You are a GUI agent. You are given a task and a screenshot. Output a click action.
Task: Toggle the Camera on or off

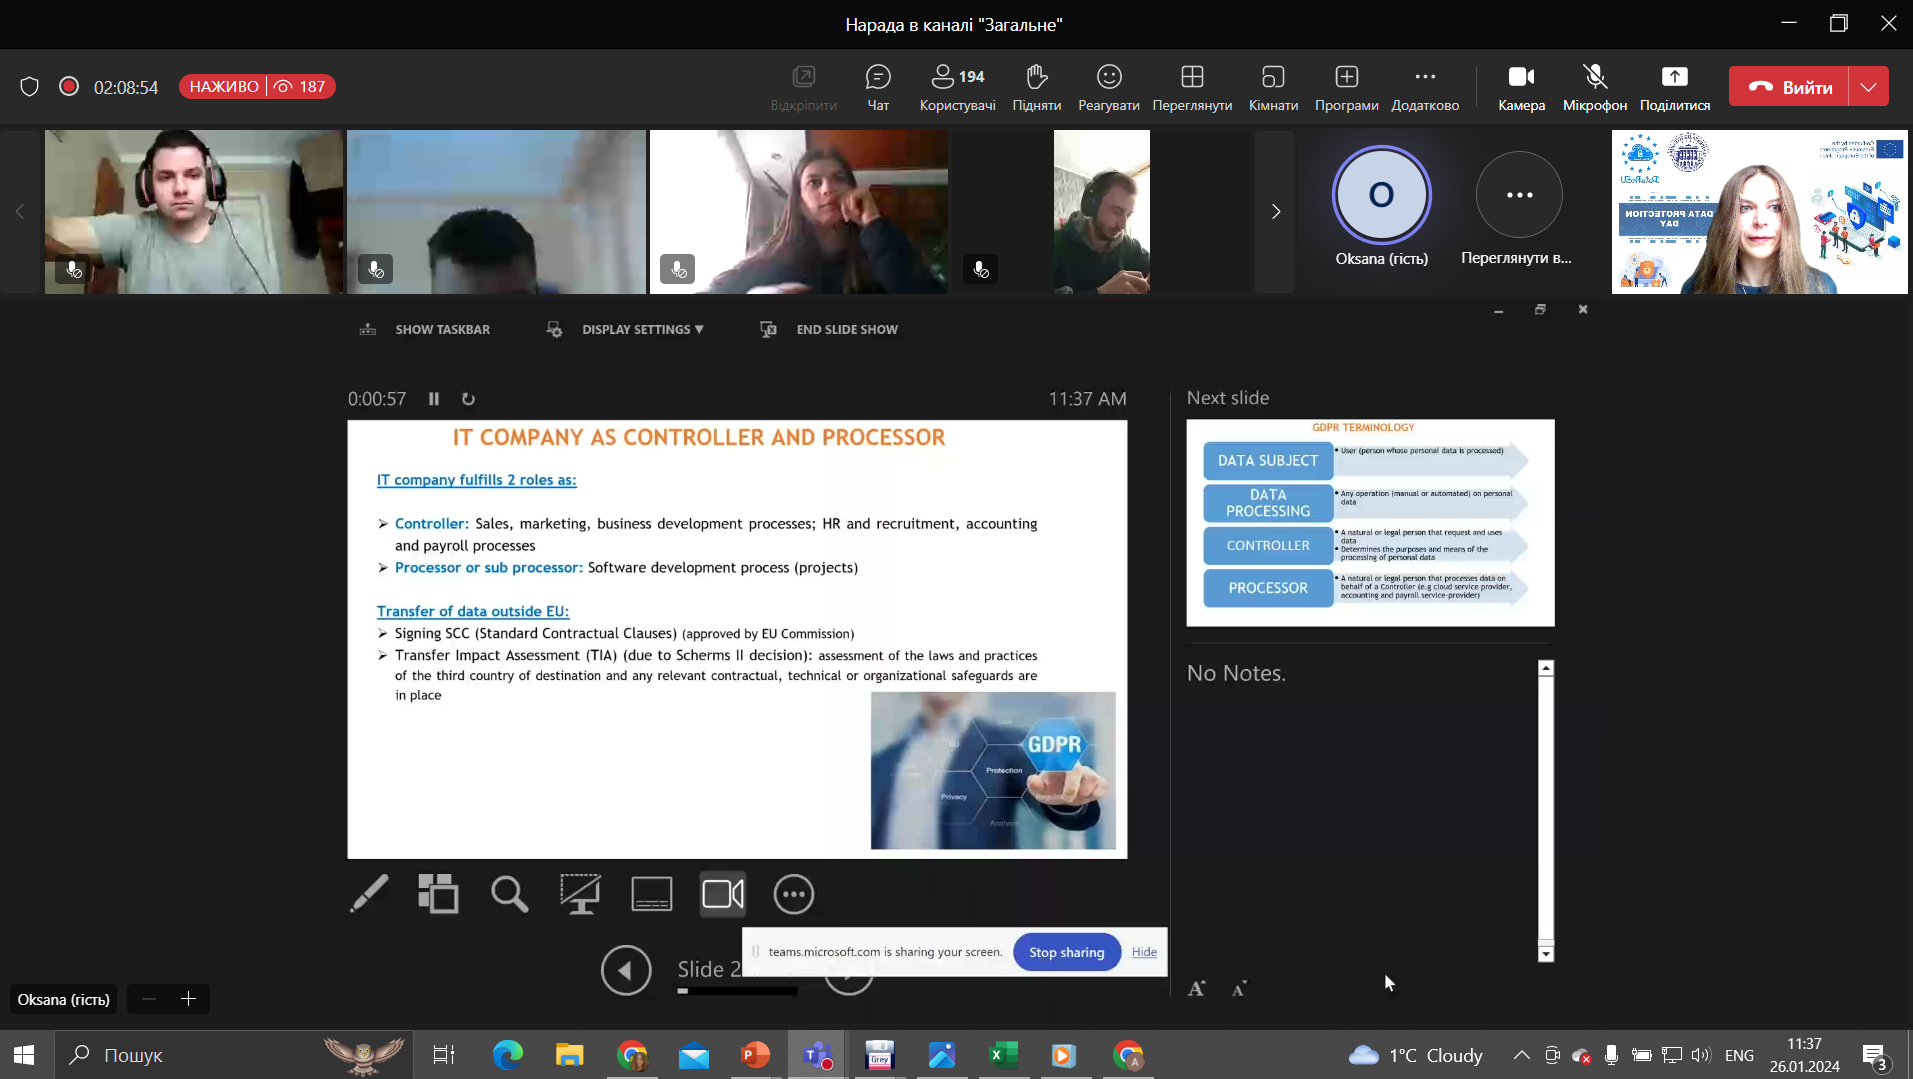point(1521,87)
